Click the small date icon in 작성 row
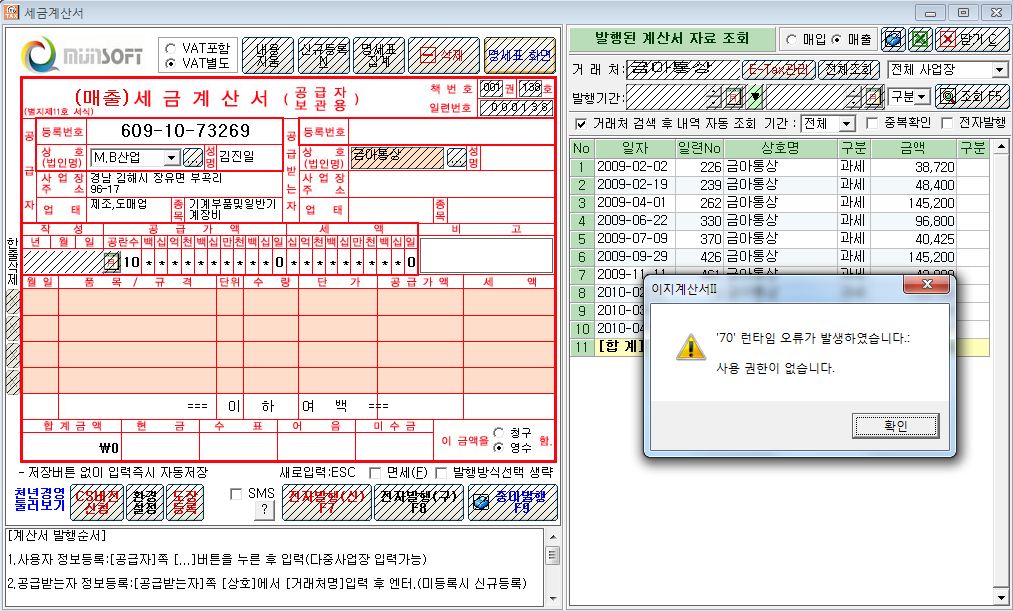 (x=112, y=262)
